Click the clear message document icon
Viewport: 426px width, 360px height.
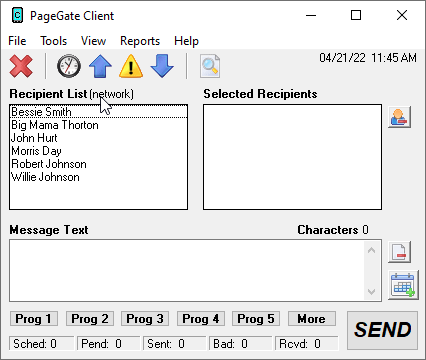(x=399, y=252)
